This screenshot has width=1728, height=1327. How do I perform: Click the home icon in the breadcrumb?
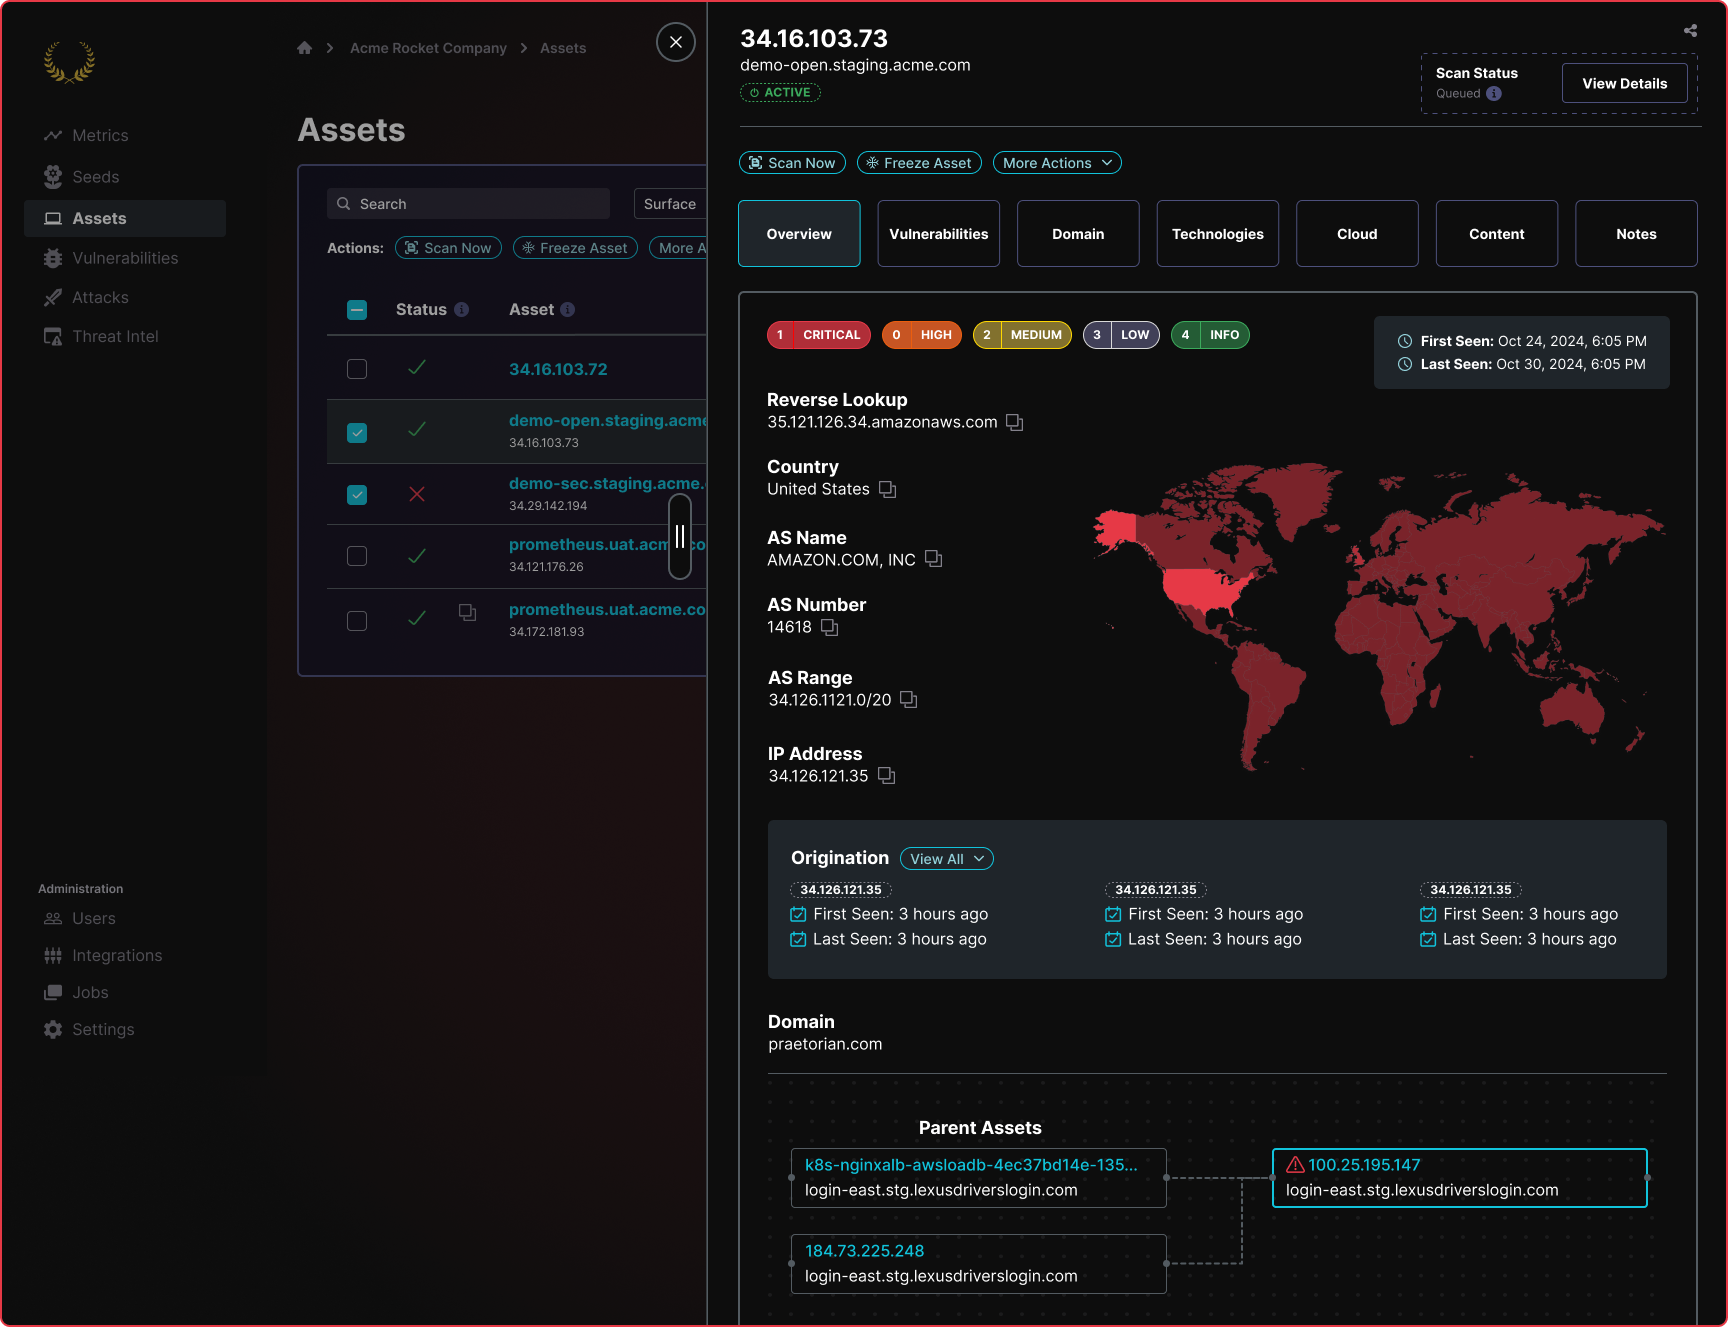305,48
